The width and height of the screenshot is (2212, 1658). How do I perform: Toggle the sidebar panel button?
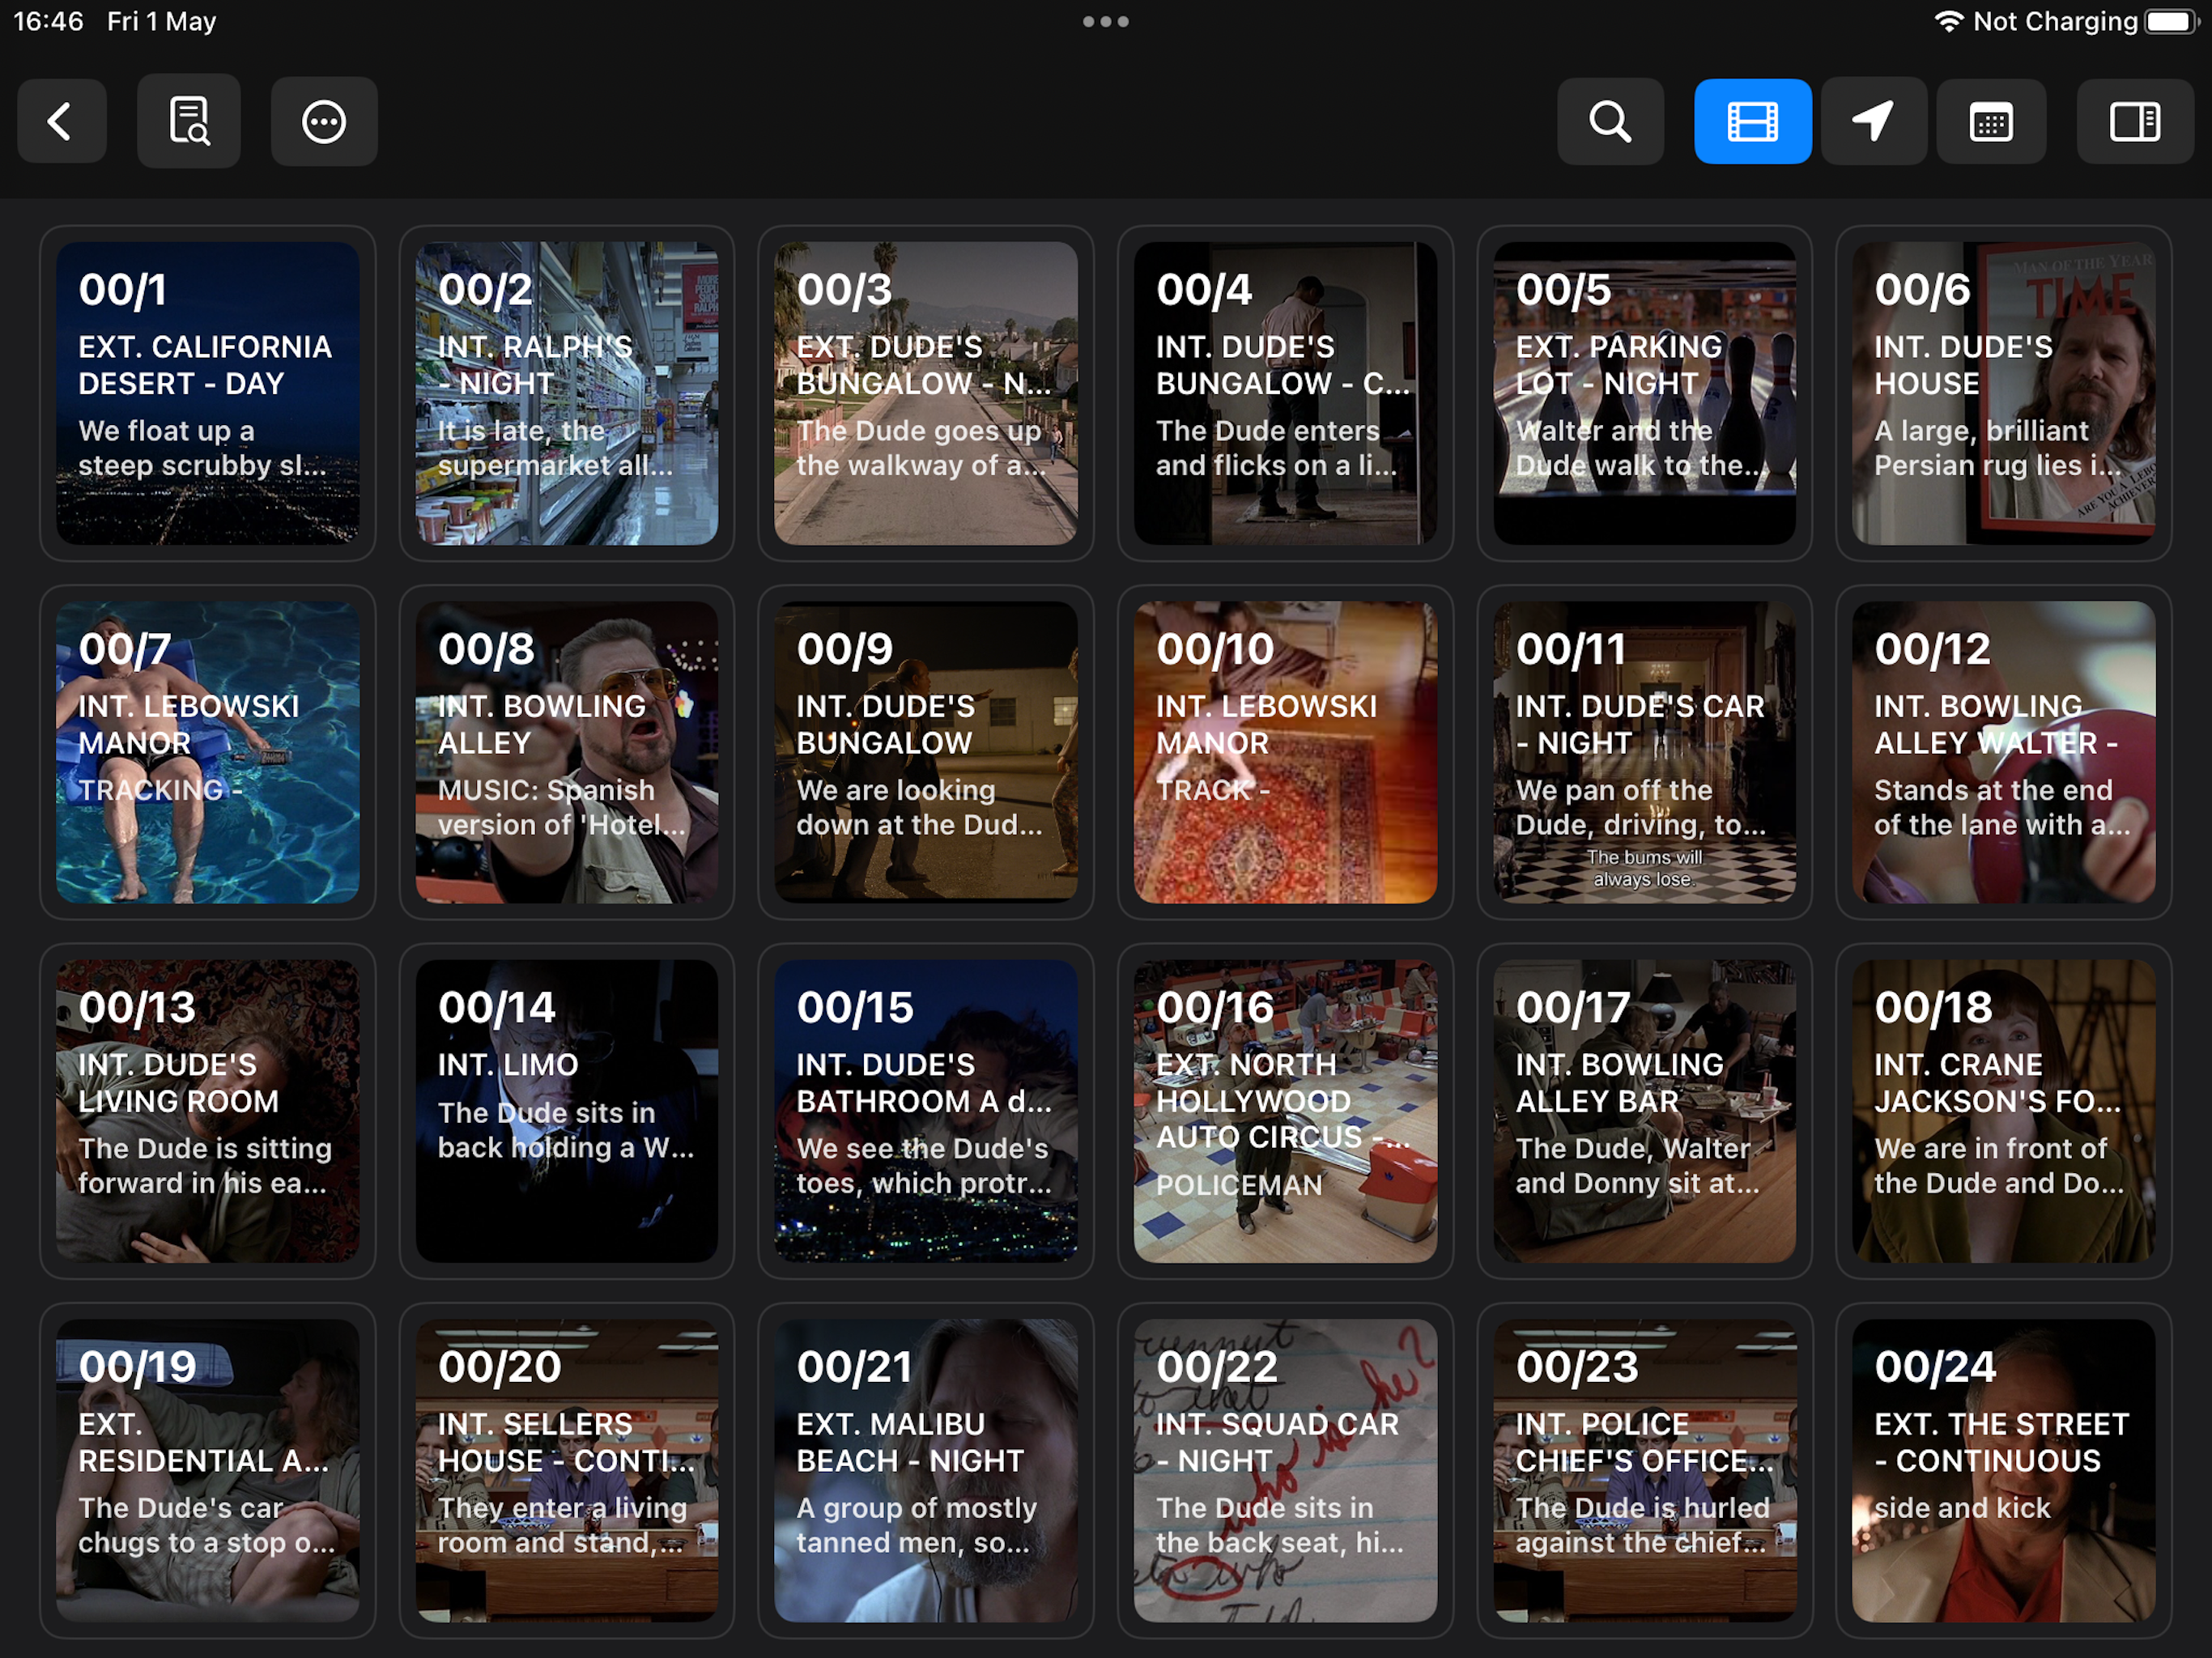point(2135,121)
